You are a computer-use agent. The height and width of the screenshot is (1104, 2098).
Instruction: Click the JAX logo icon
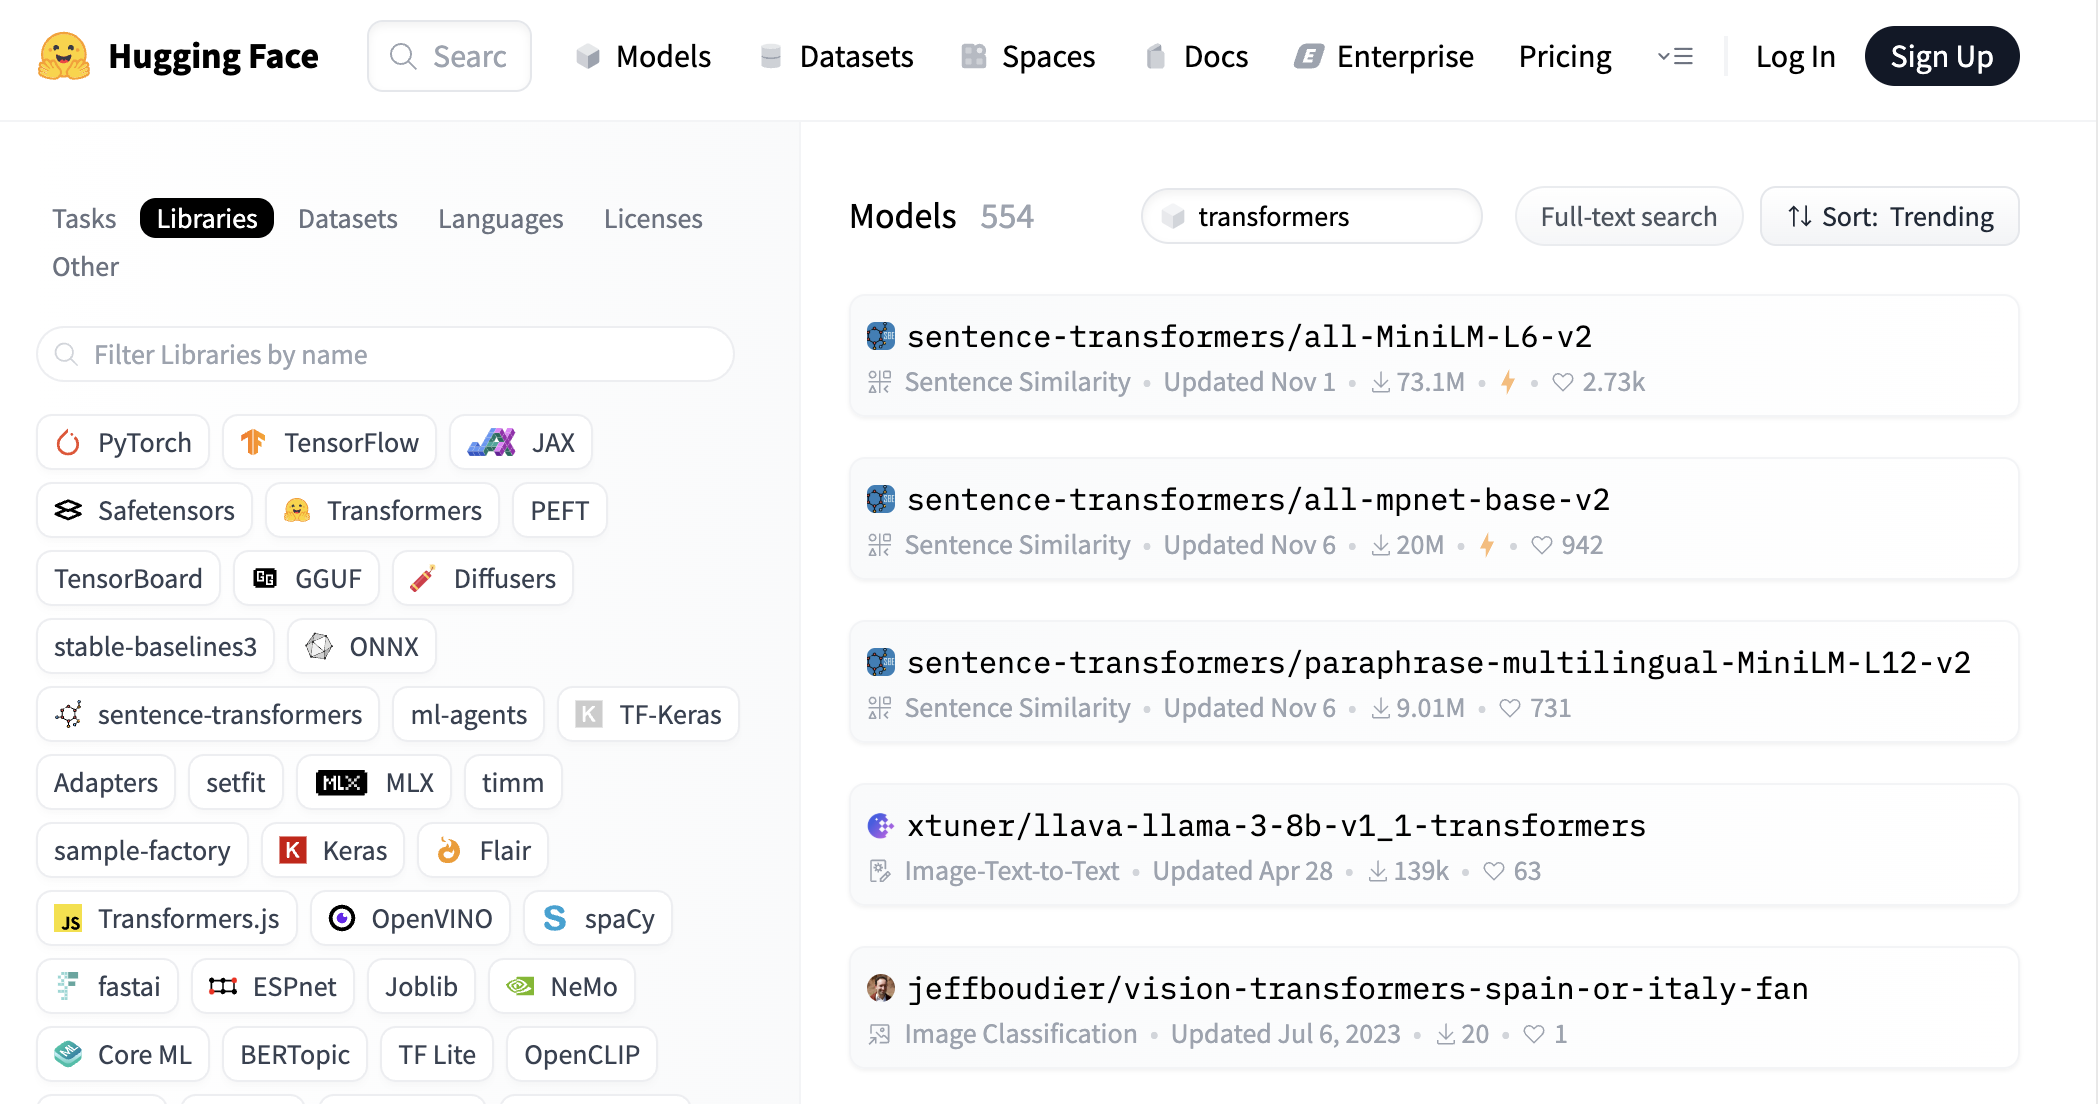(492, 443)
